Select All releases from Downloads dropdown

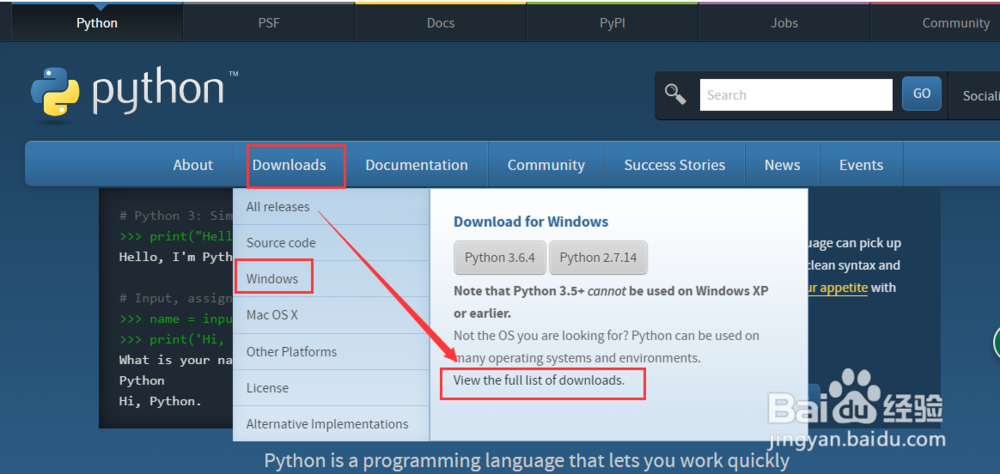pyautogui.click(x=278, y=207)
